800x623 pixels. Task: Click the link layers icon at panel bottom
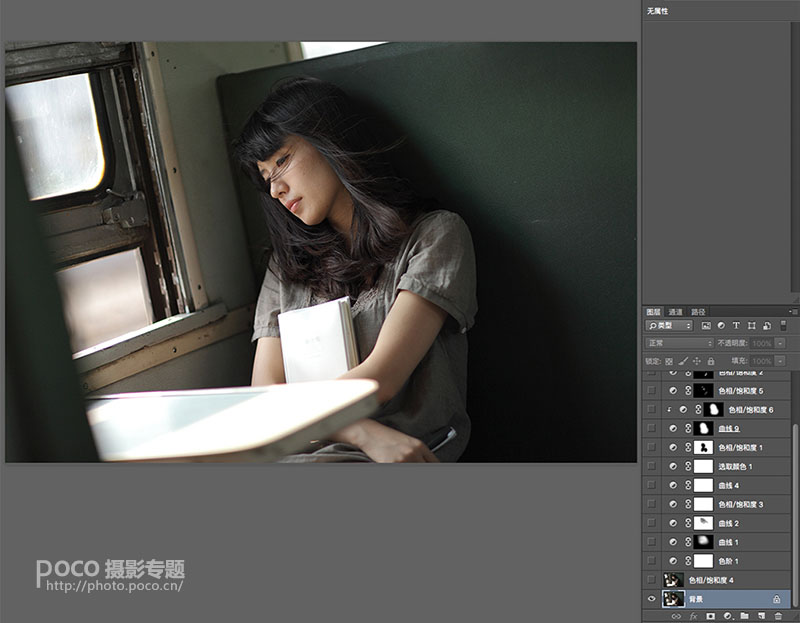pyautogui.click(x=676, y=616)
